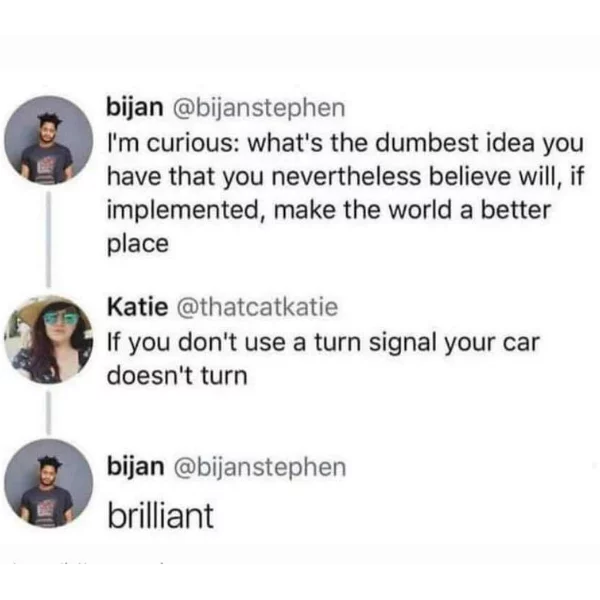Open the 'brilliant' reply tweet

point(160,515)
